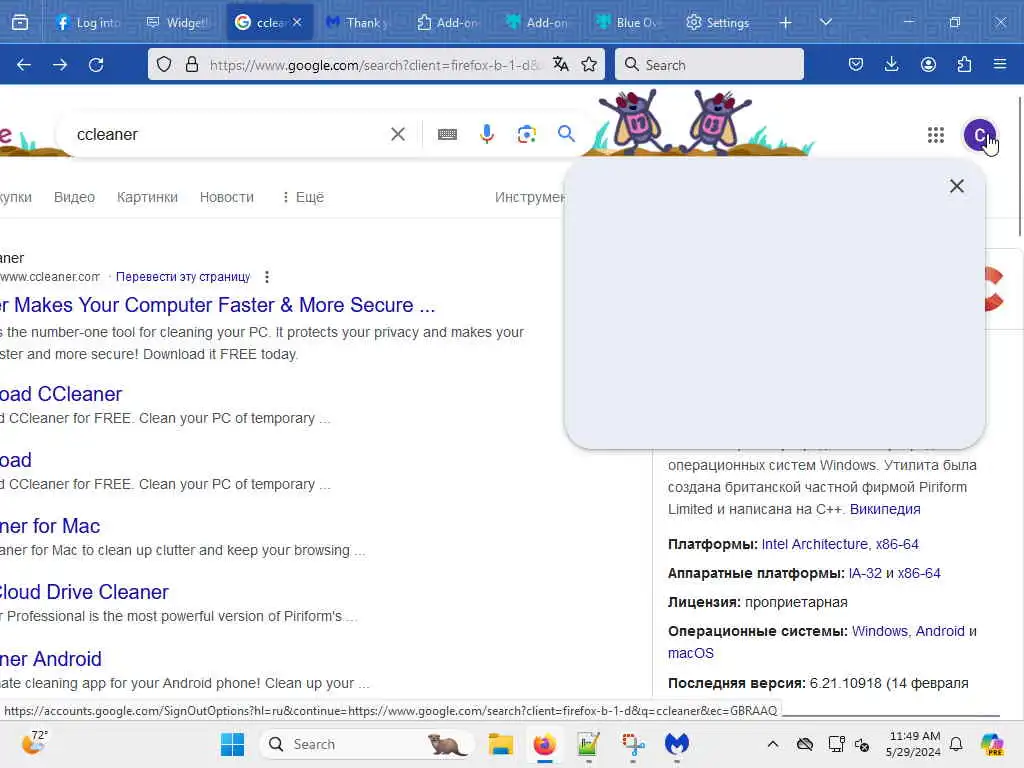Switch to Log into Facebook tab
Image resolution: width=1024 pixels, height=768 pixels.
pos(89,23)
